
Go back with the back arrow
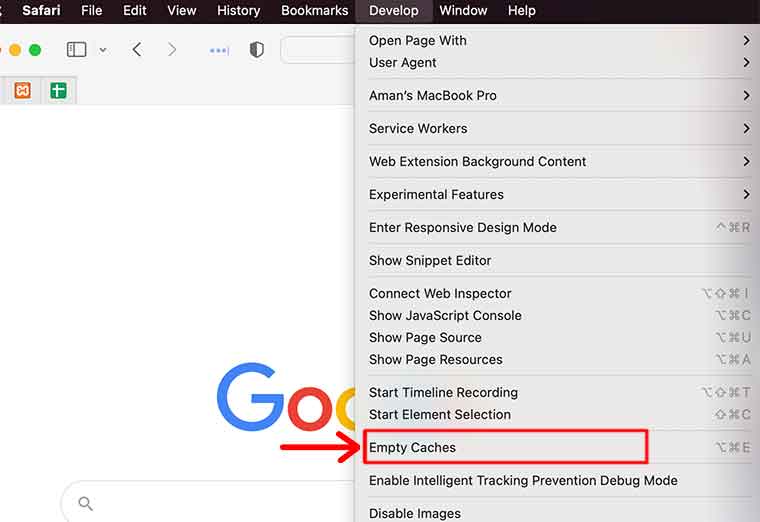(x=137, y=49)
